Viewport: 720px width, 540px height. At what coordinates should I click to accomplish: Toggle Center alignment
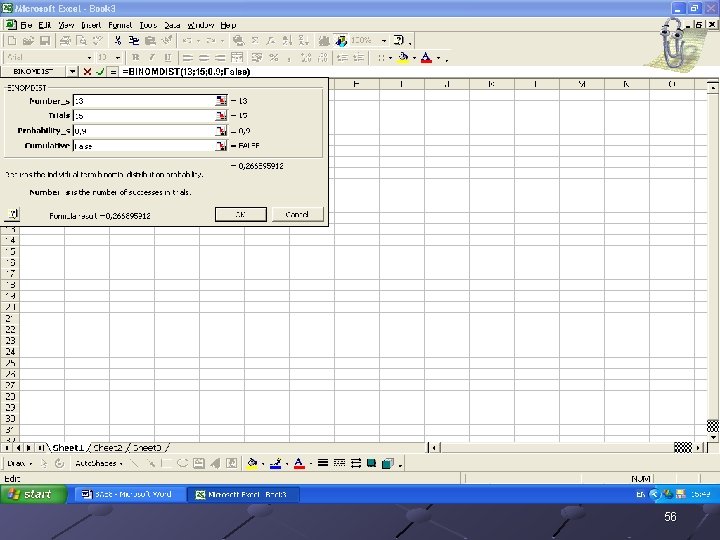204,57
